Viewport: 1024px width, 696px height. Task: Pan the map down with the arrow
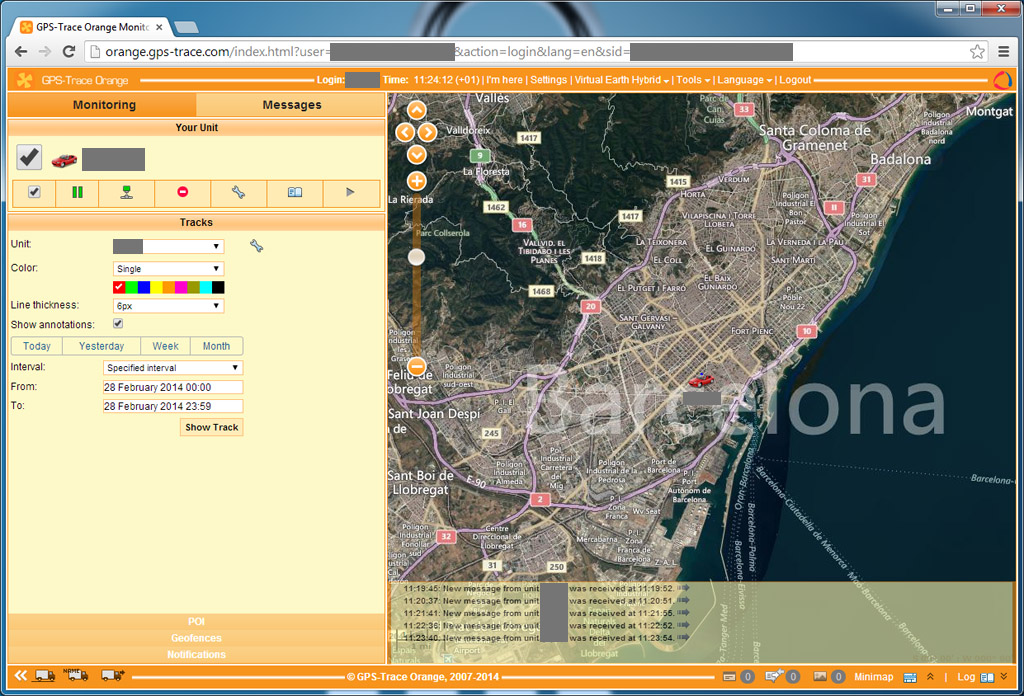(417, 155)
